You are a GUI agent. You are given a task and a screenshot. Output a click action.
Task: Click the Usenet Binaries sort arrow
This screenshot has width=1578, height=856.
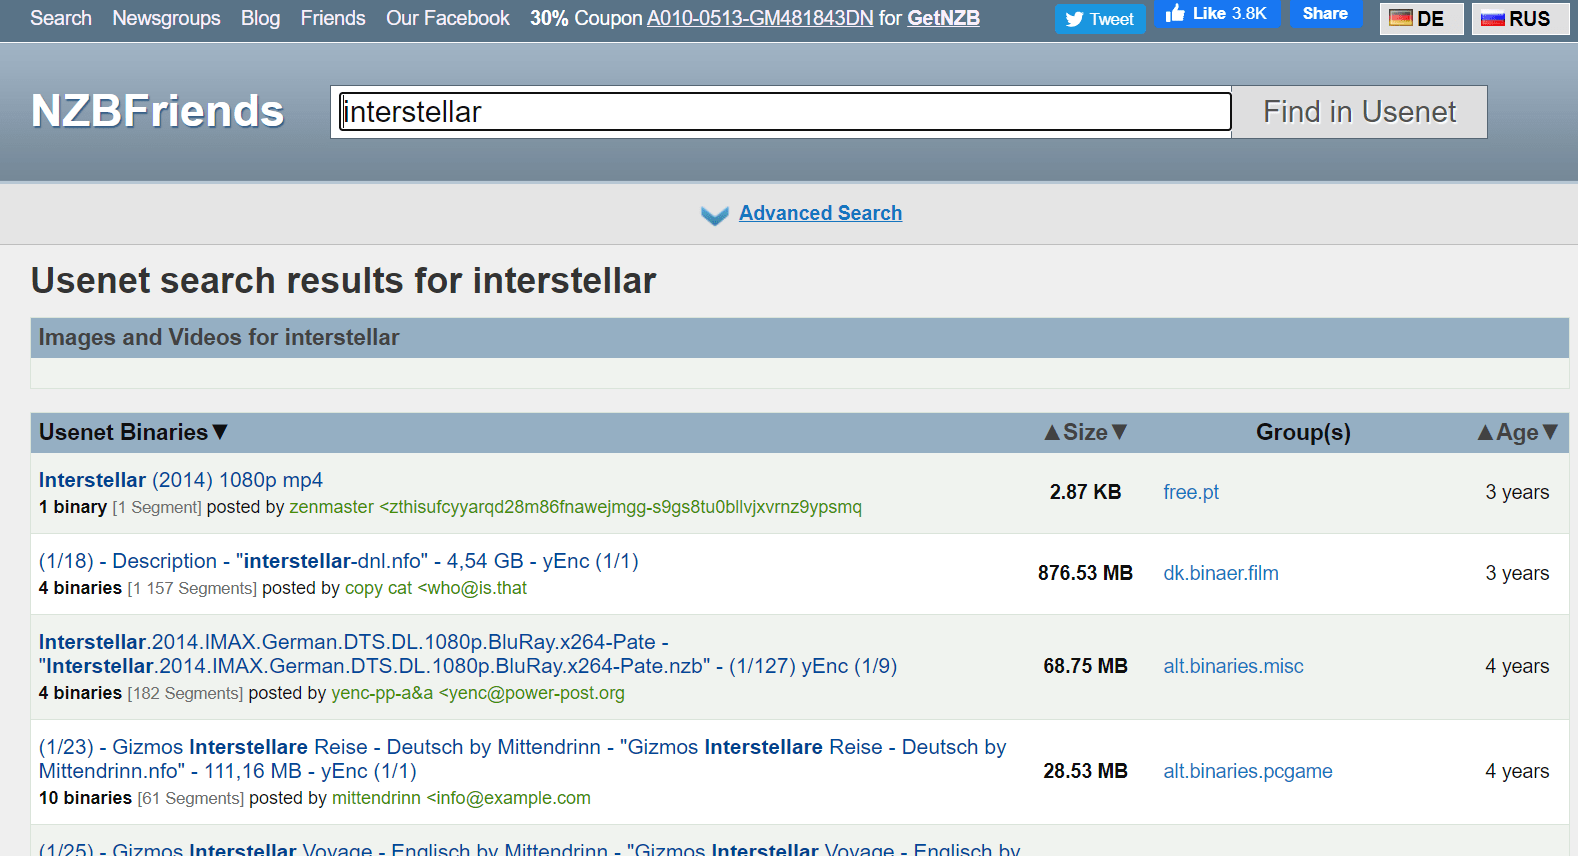(220, 432)
